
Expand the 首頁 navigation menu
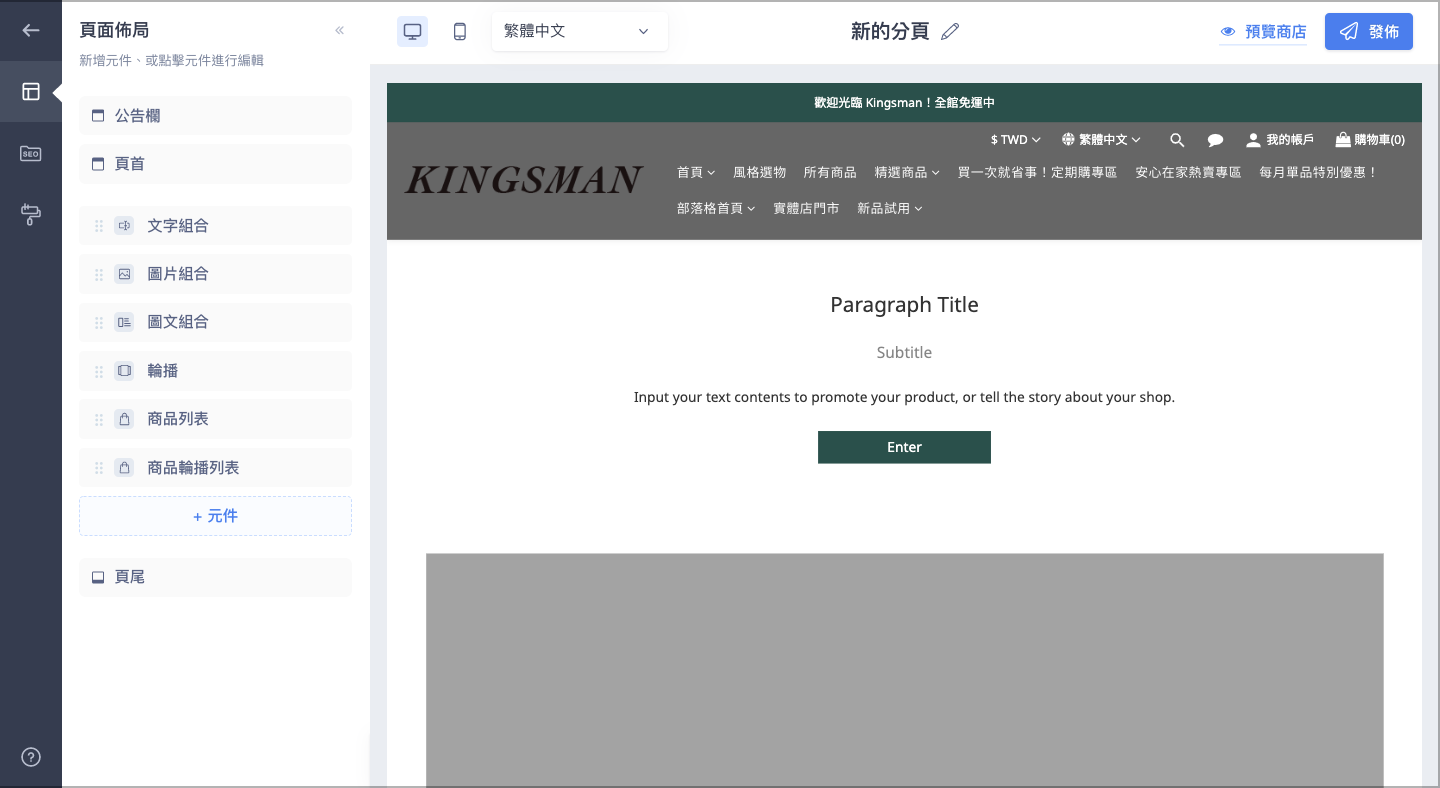coord(696,173)
